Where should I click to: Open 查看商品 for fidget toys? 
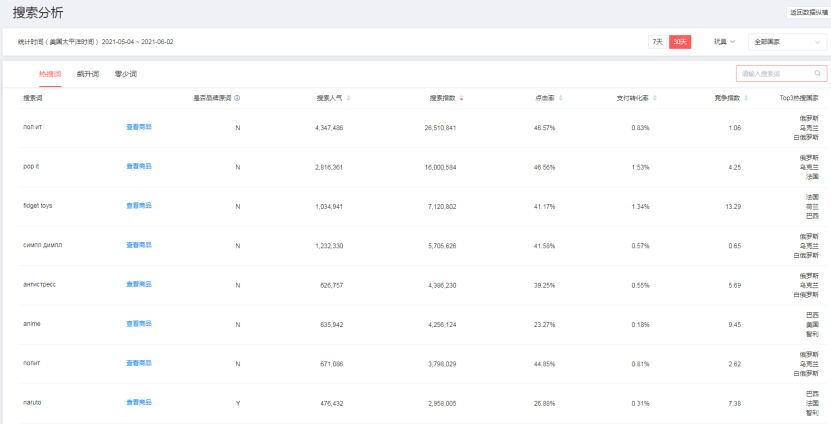[139, 206]
